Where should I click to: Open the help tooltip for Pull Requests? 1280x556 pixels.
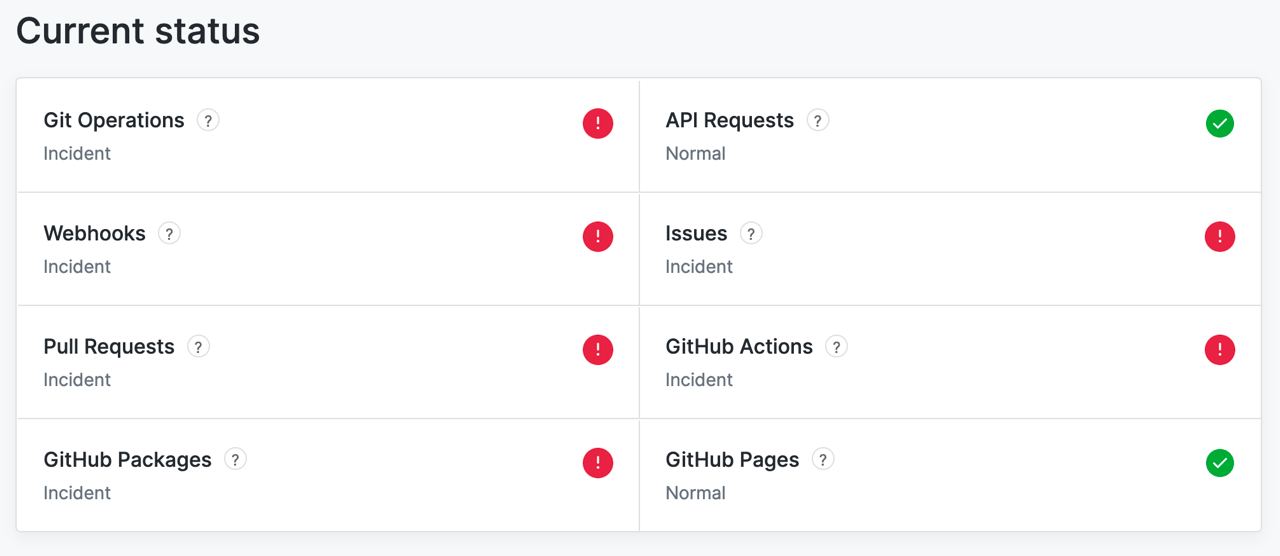(198, 346)
